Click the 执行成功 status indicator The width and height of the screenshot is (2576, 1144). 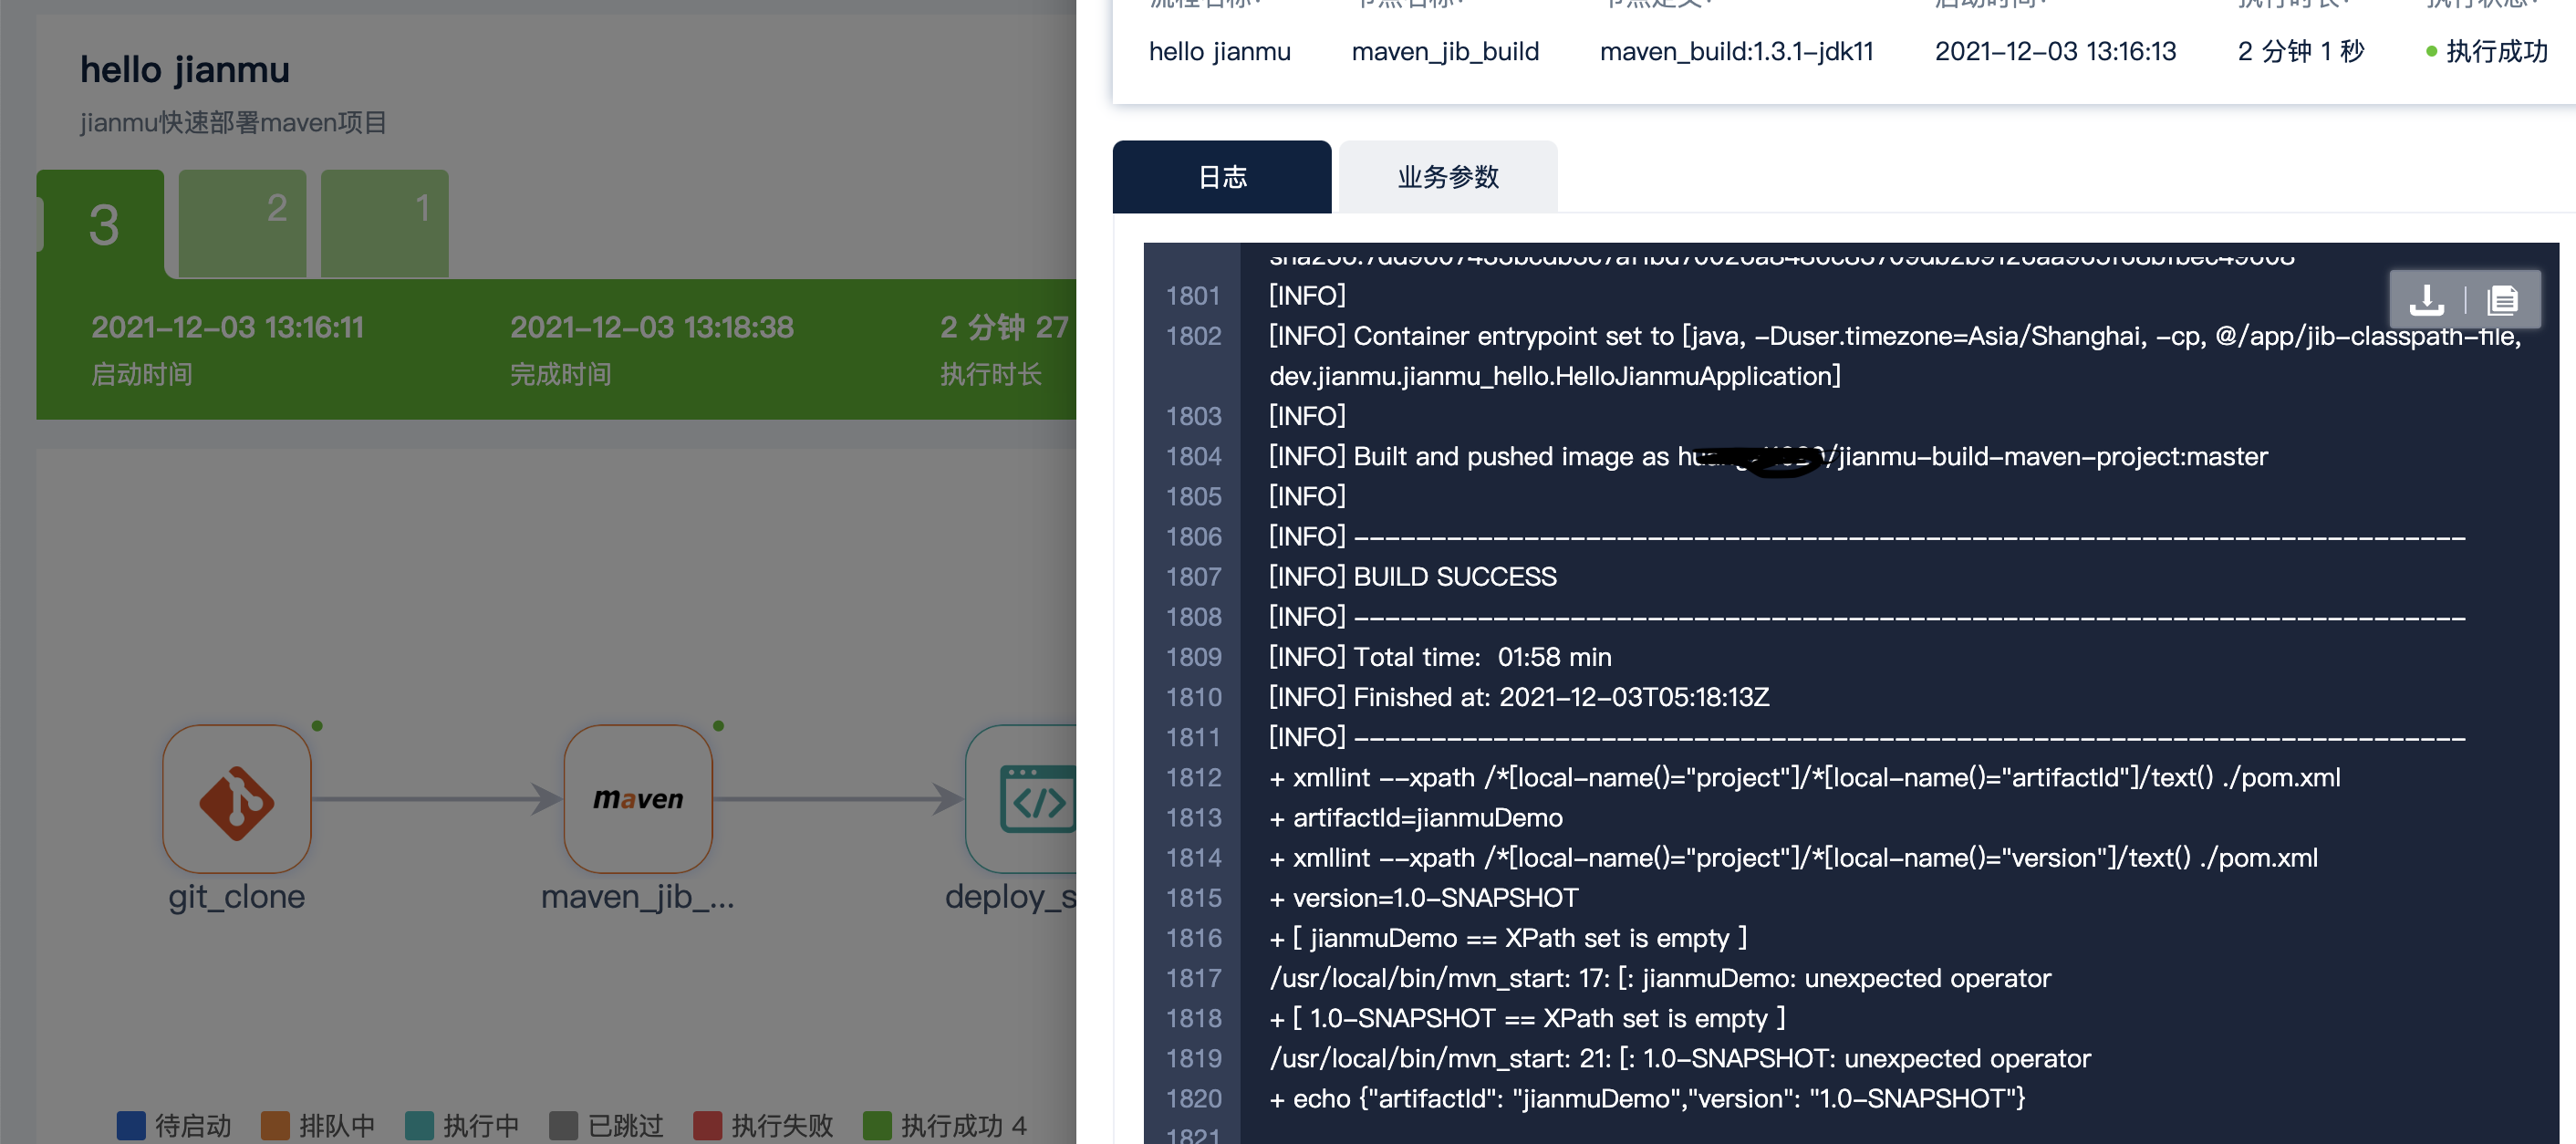tap(2487, 51)
